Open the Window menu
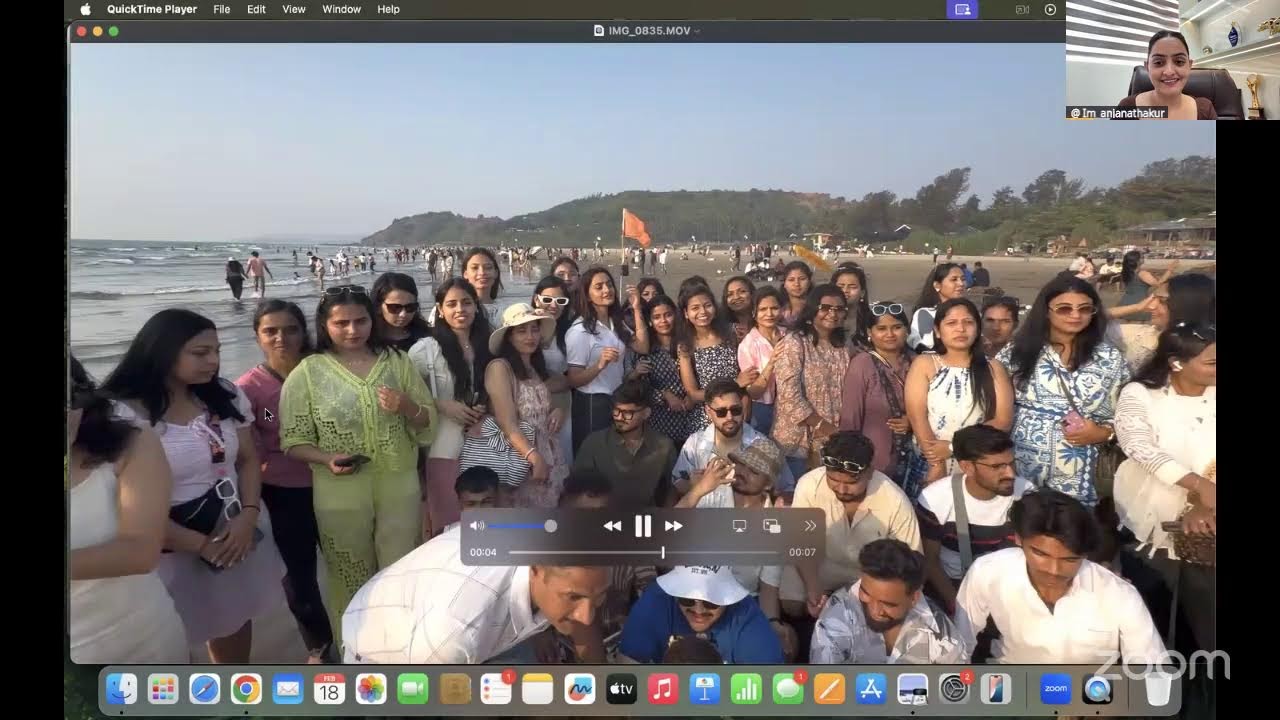This screenshot has height=720, width=1280. pos(341,9)
